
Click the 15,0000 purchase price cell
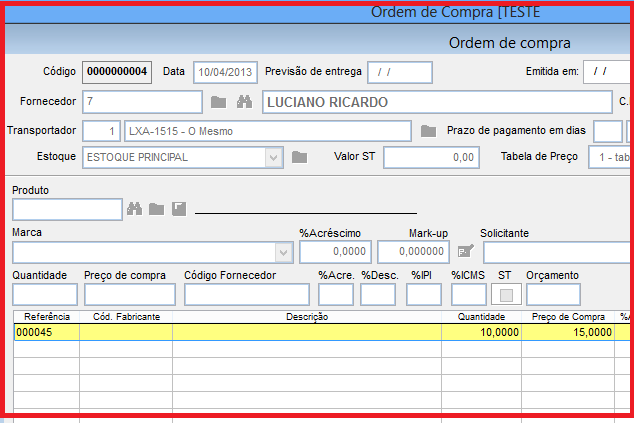tap(568, 332)
